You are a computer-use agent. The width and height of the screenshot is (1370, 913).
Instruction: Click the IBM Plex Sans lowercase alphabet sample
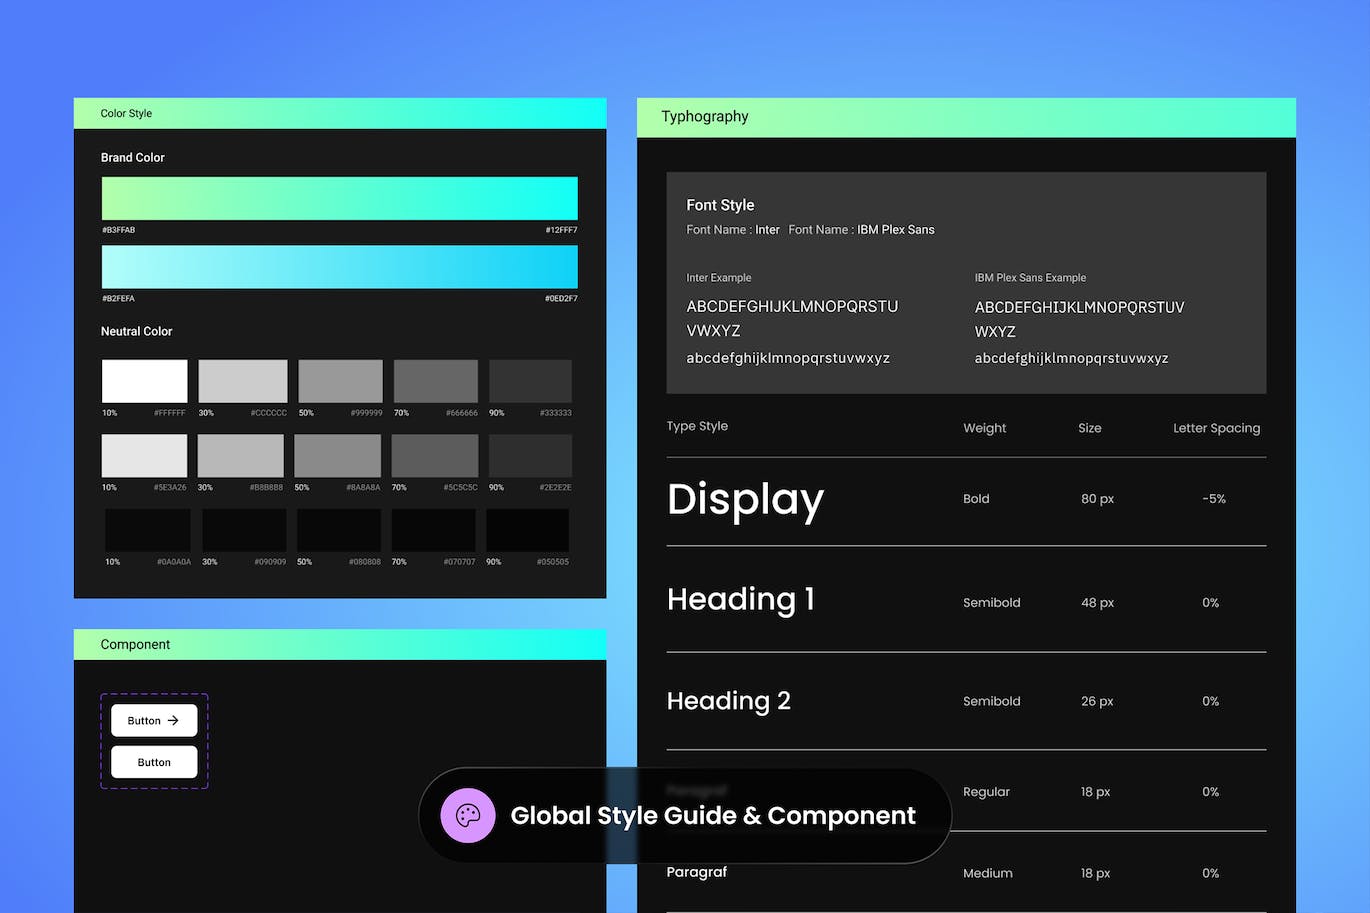[x=1071, y=358]
